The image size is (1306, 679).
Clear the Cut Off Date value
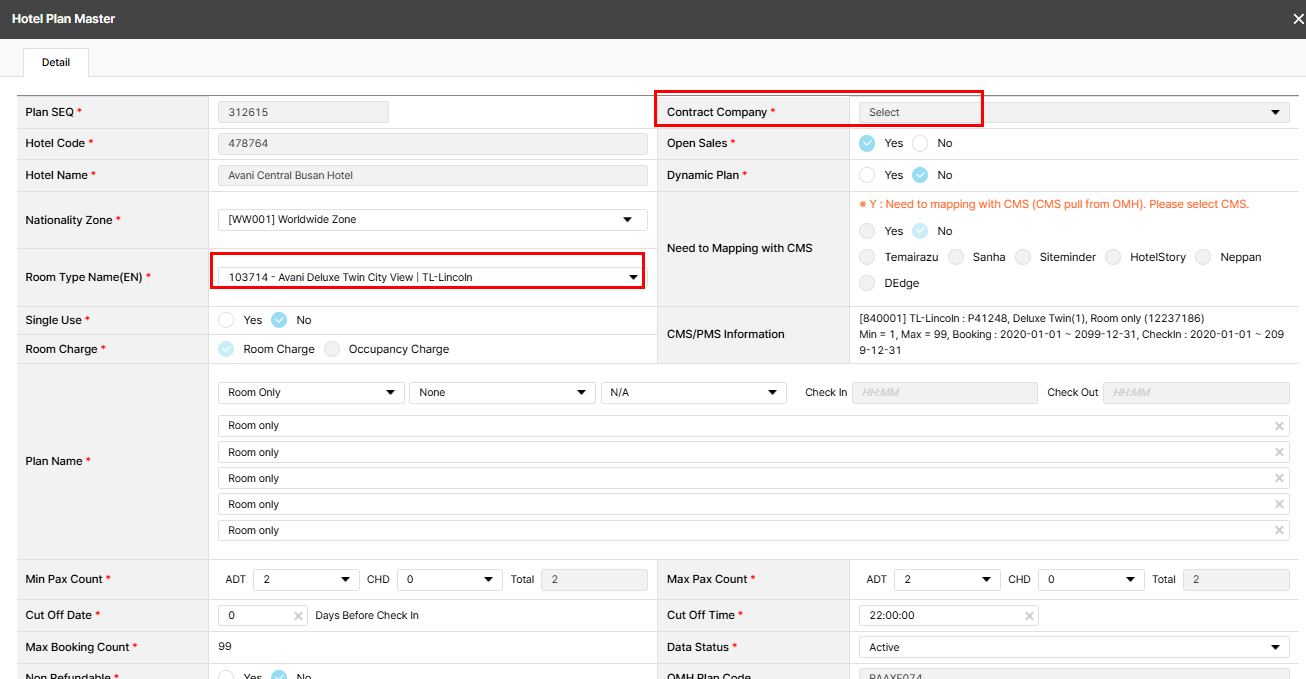[x=298, y=616]
